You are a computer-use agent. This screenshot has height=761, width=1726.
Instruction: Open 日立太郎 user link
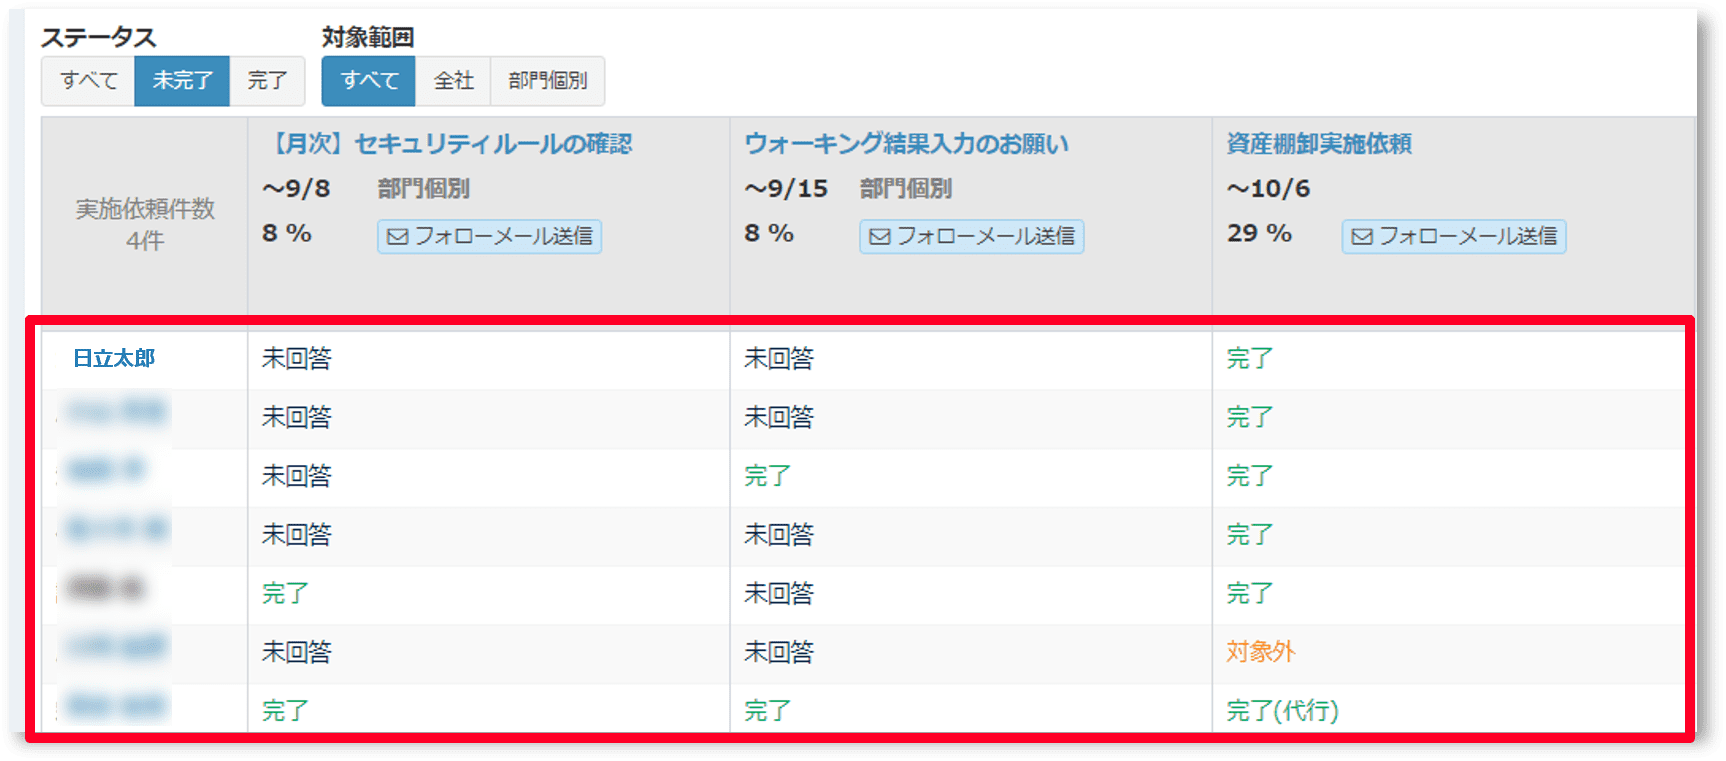tap(114, 359)
